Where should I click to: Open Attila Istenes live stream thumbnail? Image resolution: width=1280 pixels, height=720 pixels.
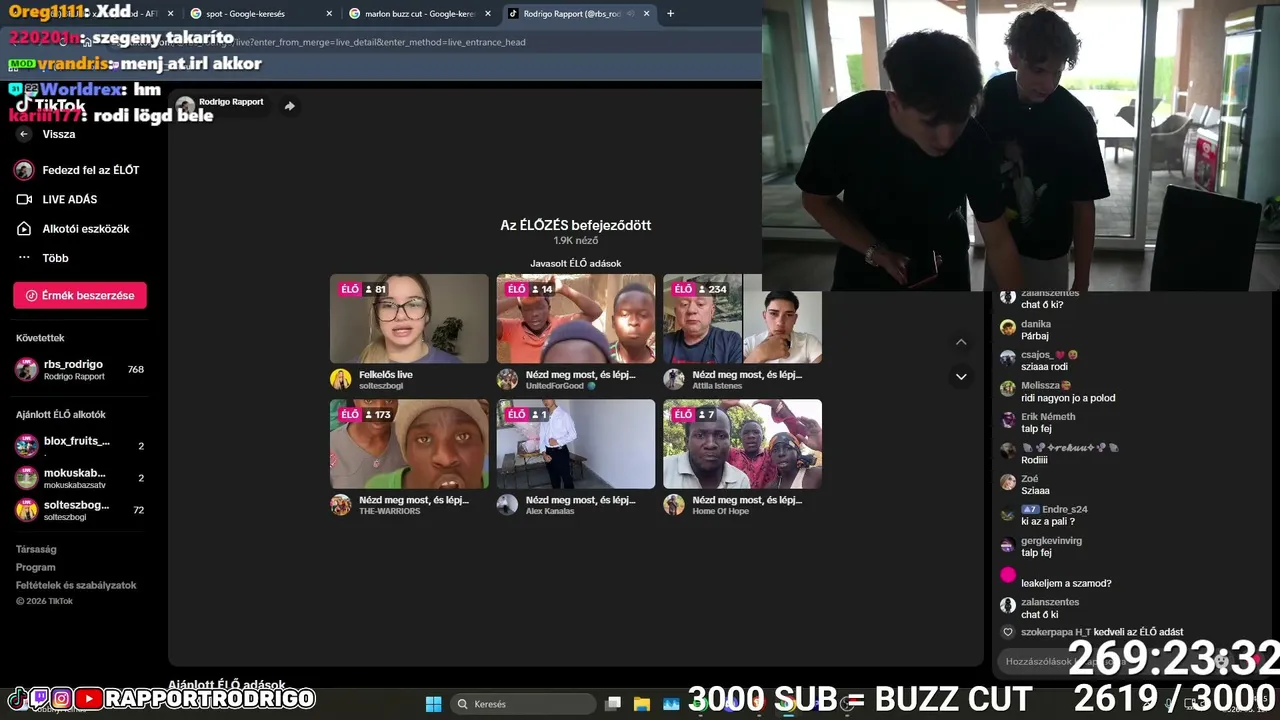click(742, 319)
